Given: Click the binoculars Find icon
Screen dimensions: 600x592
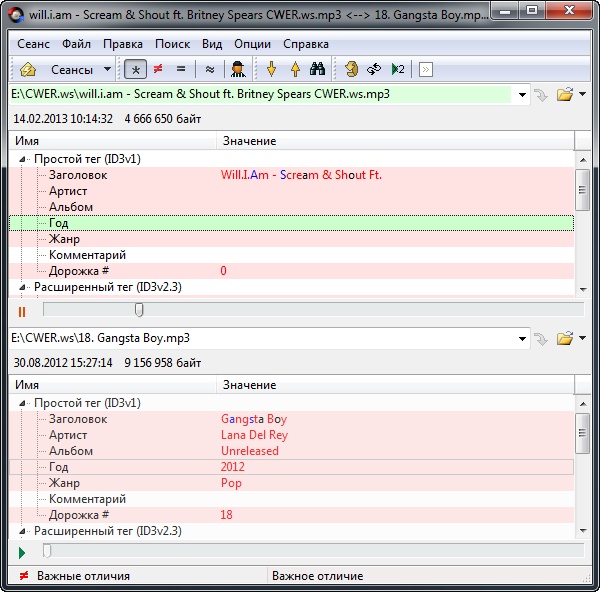Looking at the screenshot, I should tap(318, 69).
